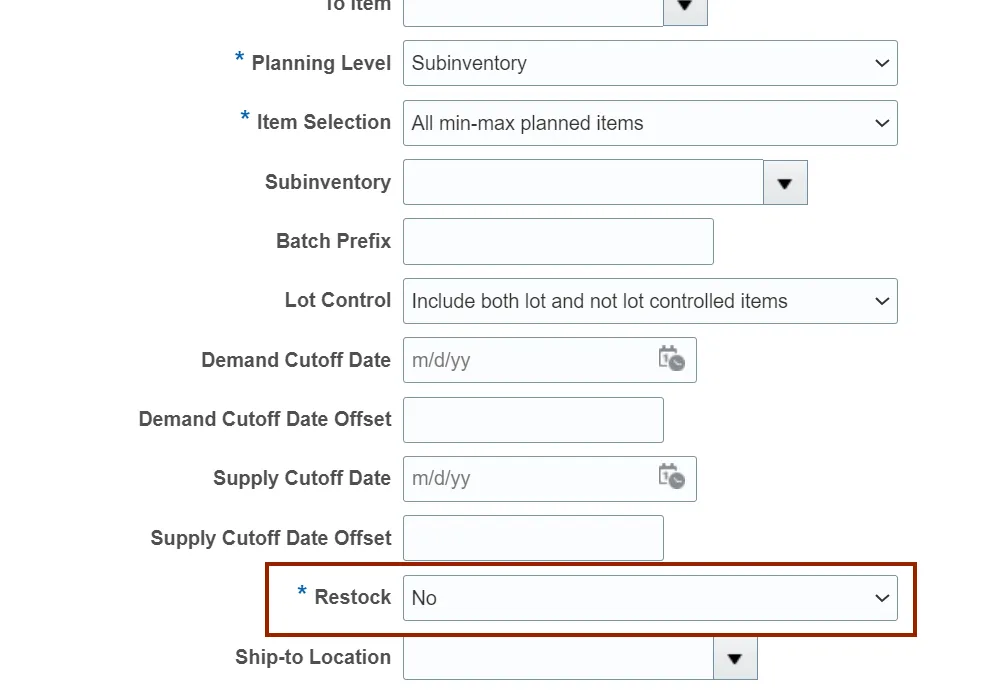The height and width of the screenshot is (690, 1008).
Task: Select the Demand Cutoff Date Offset field
Action: click(533, 420)
